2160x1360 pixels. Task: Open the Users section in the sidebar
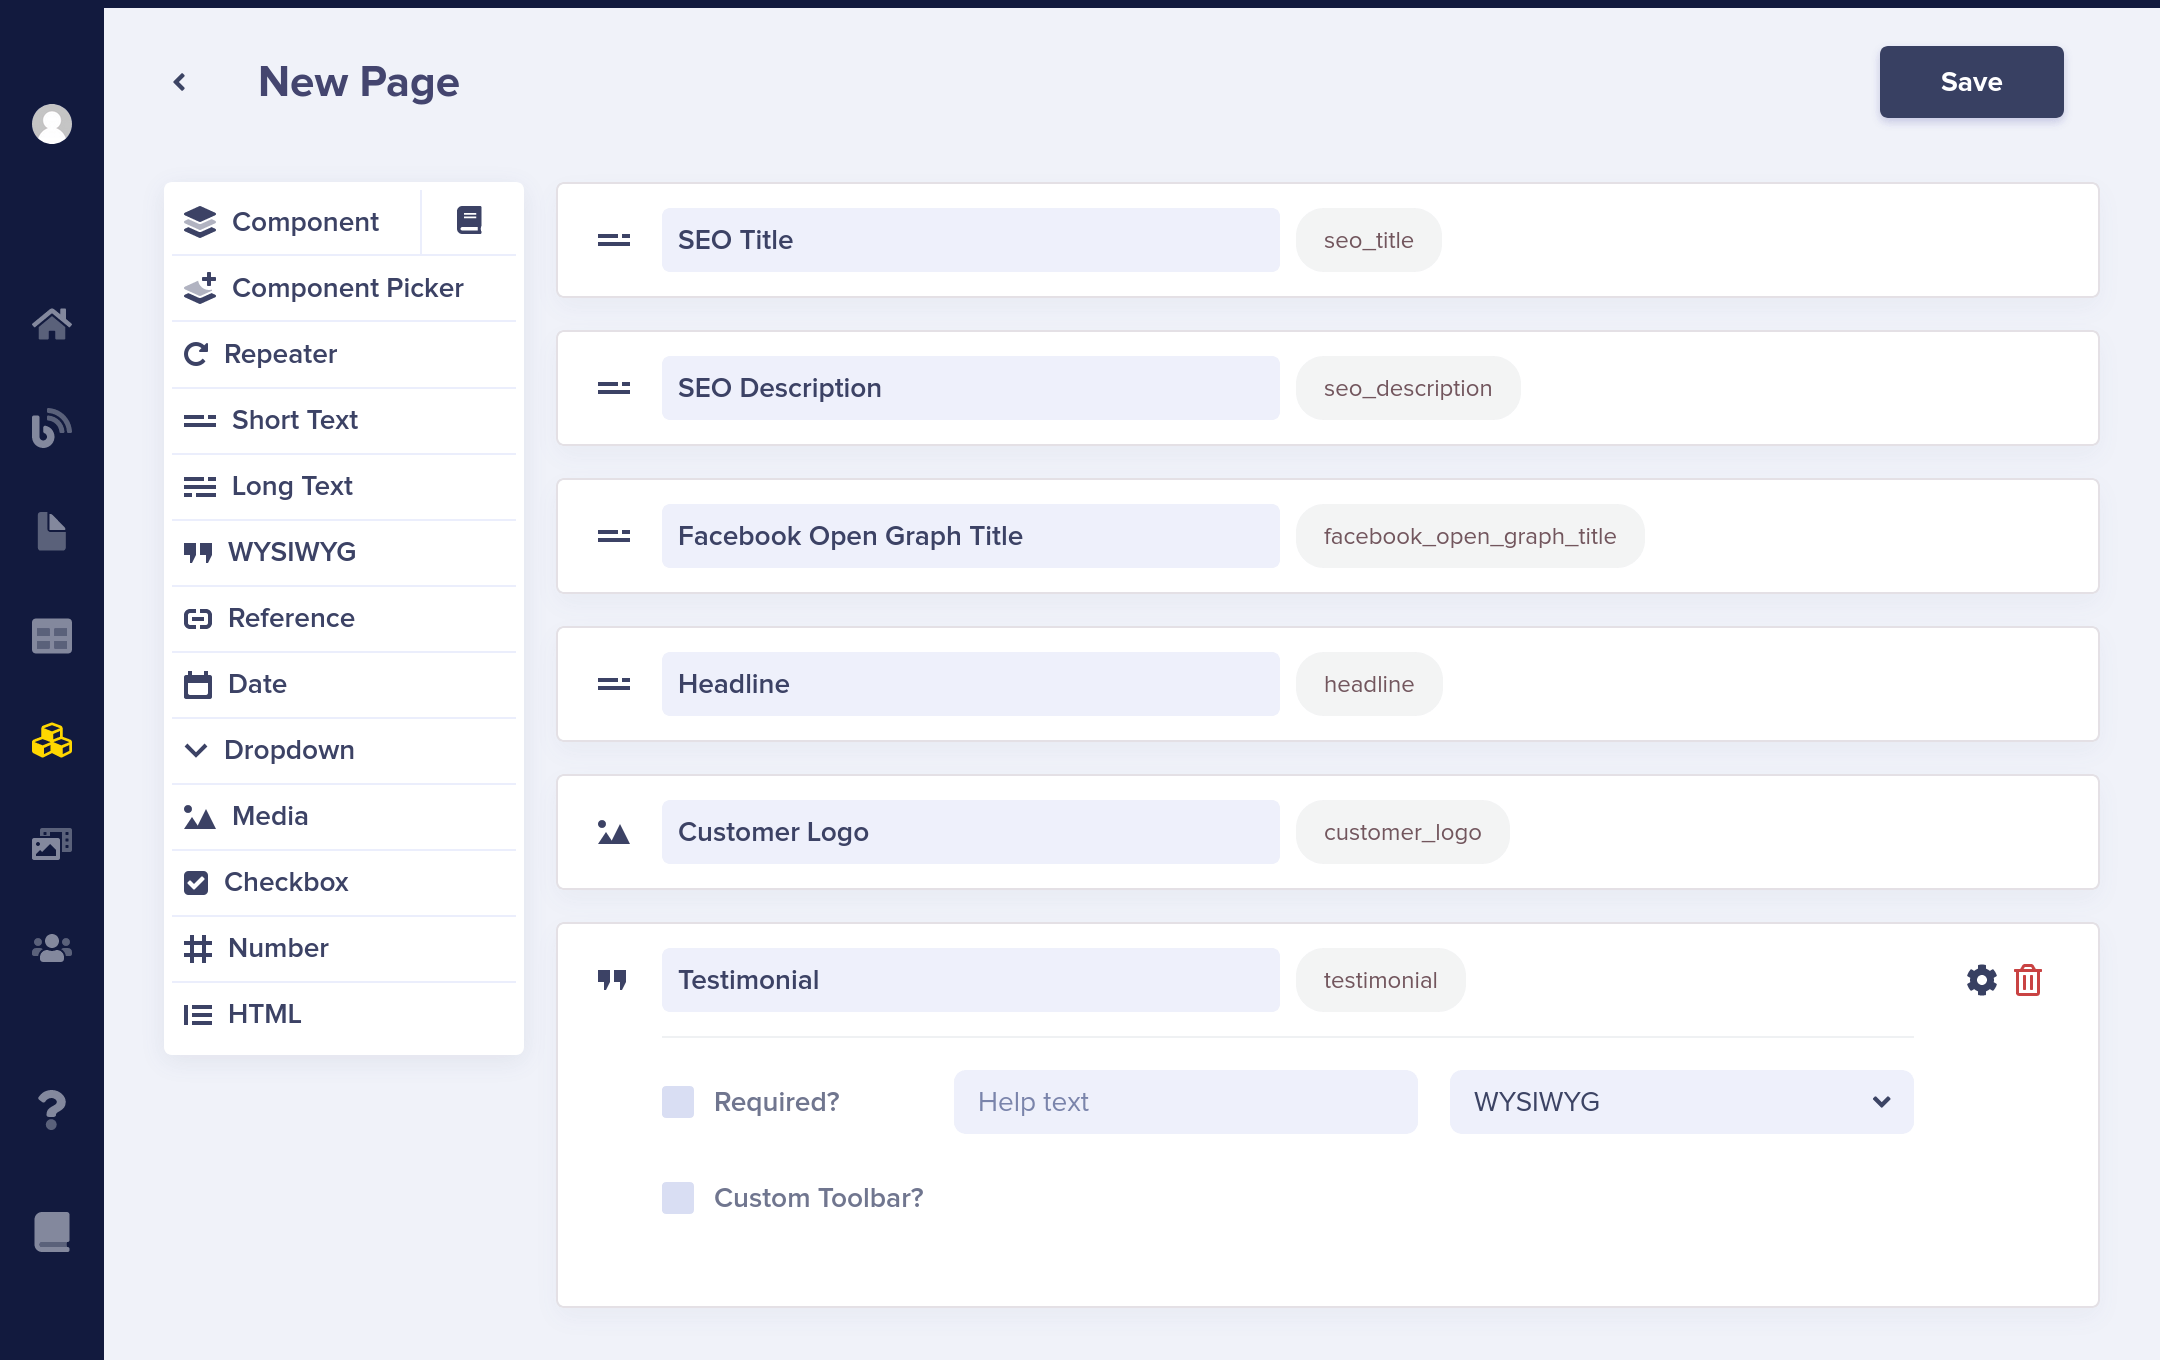click(x=52, y=949)
